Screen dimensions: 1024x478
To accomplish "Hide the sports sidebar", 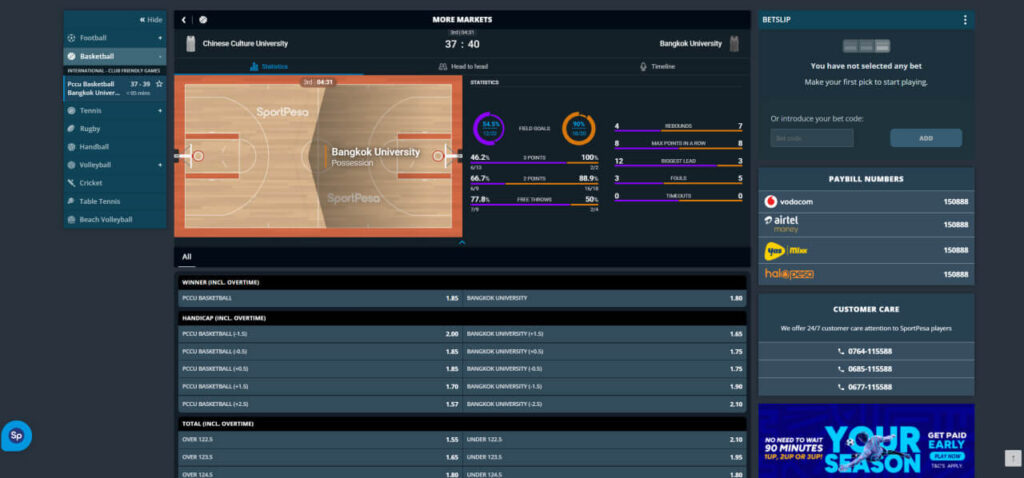I will click(x=151, y=20).
